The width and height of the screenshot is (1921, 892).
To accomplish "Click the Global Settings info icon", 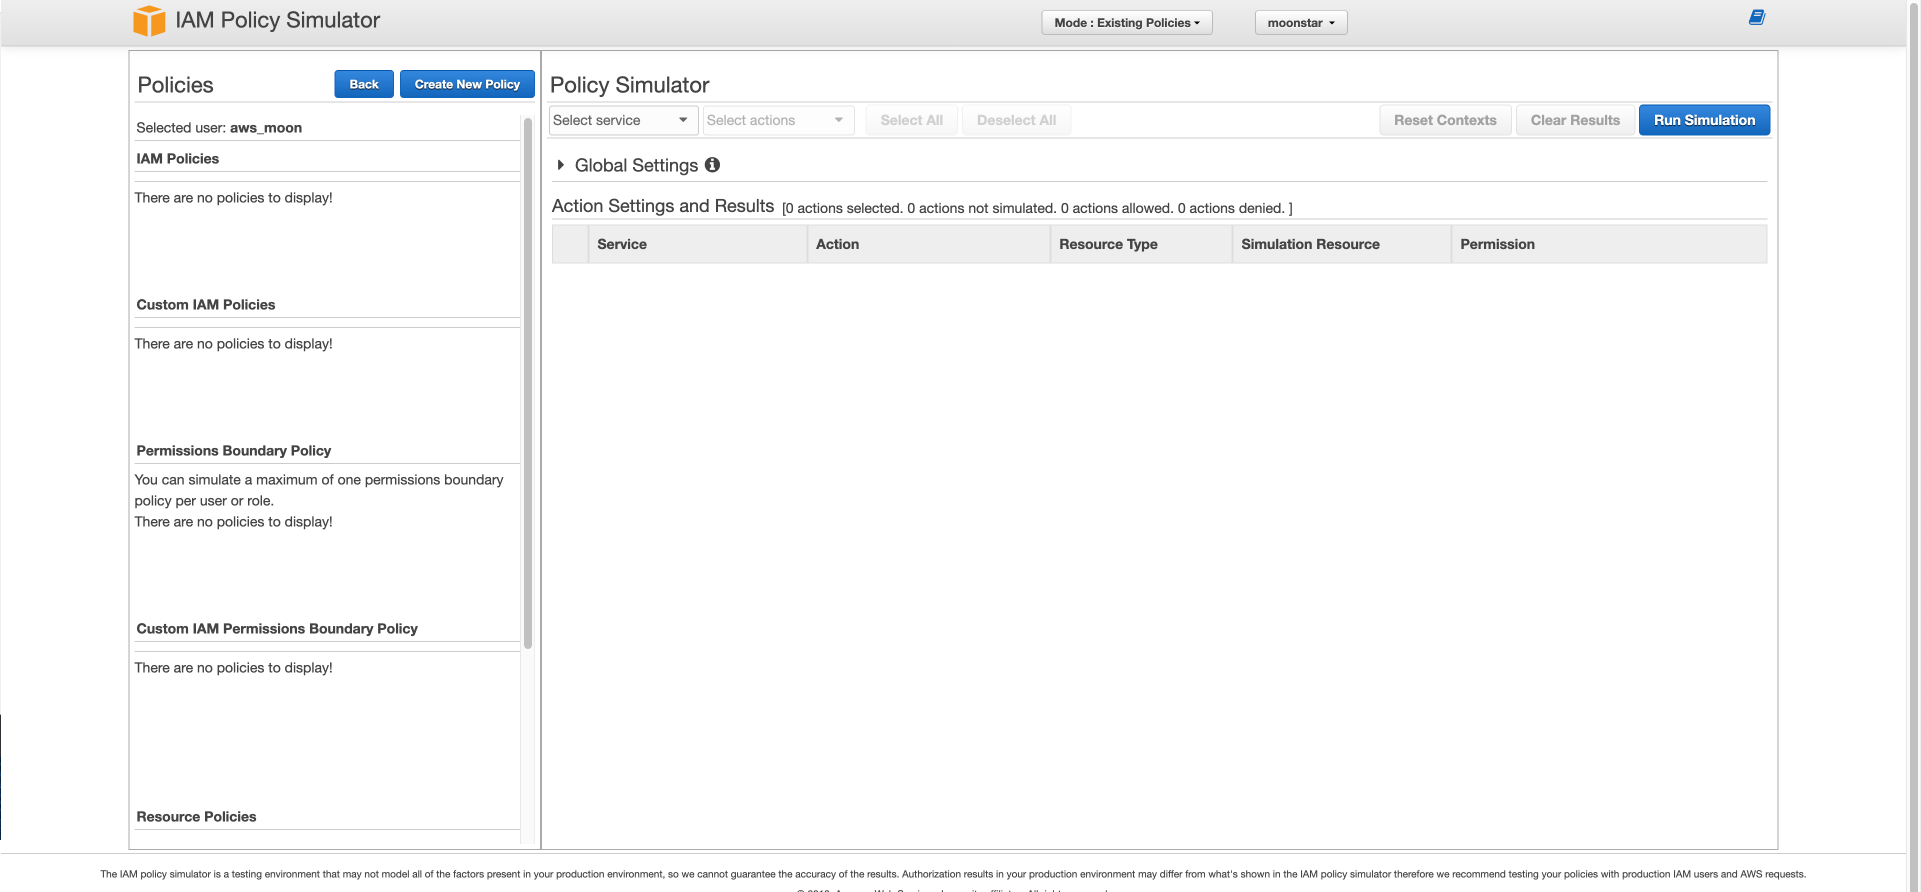I will pos(712,164).
